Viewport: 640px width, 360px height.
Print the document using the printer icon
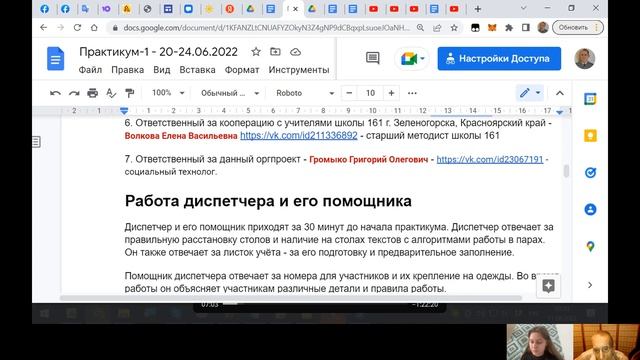click(93, 93)
